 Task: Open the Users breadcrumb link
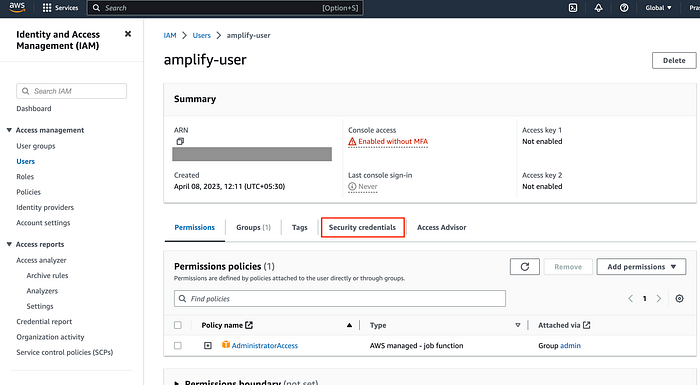coord(201,35)
